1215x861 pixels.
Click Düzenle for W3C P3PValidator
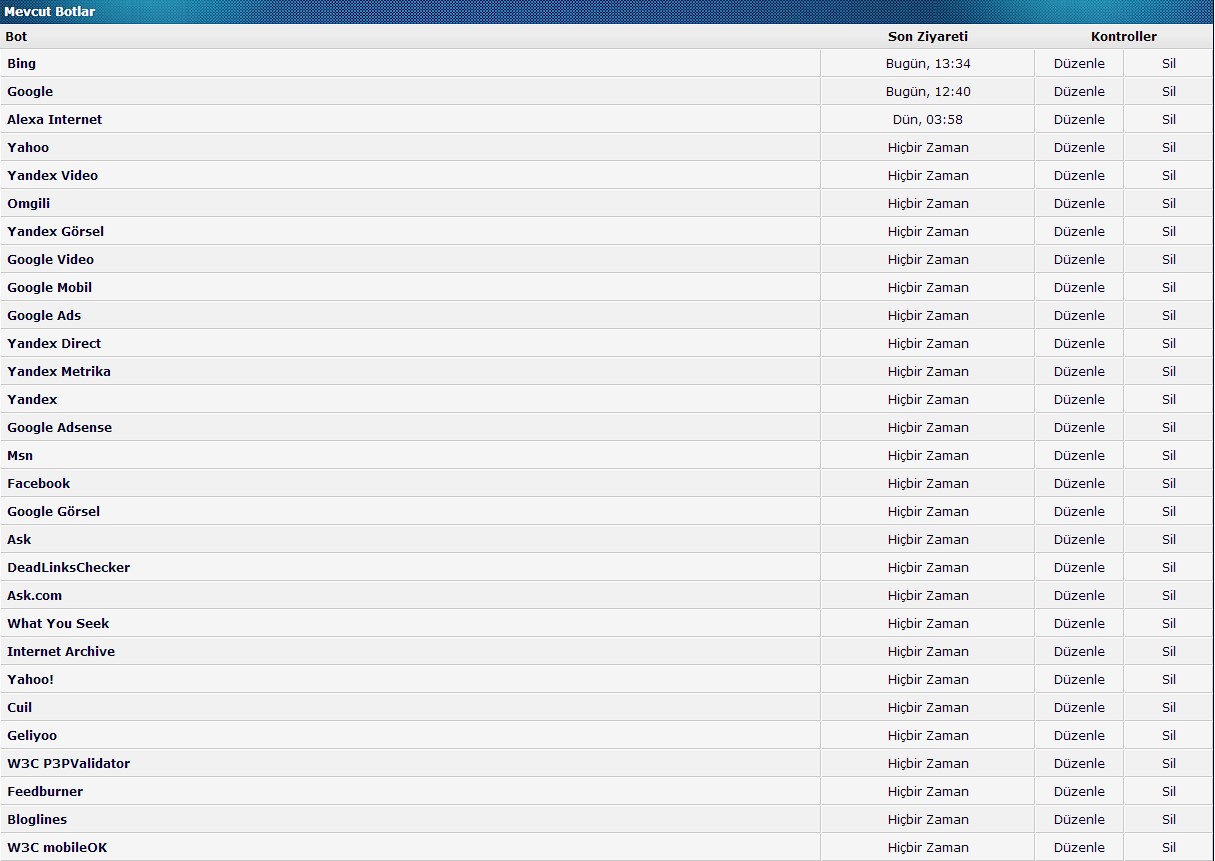pos(1079,763)
